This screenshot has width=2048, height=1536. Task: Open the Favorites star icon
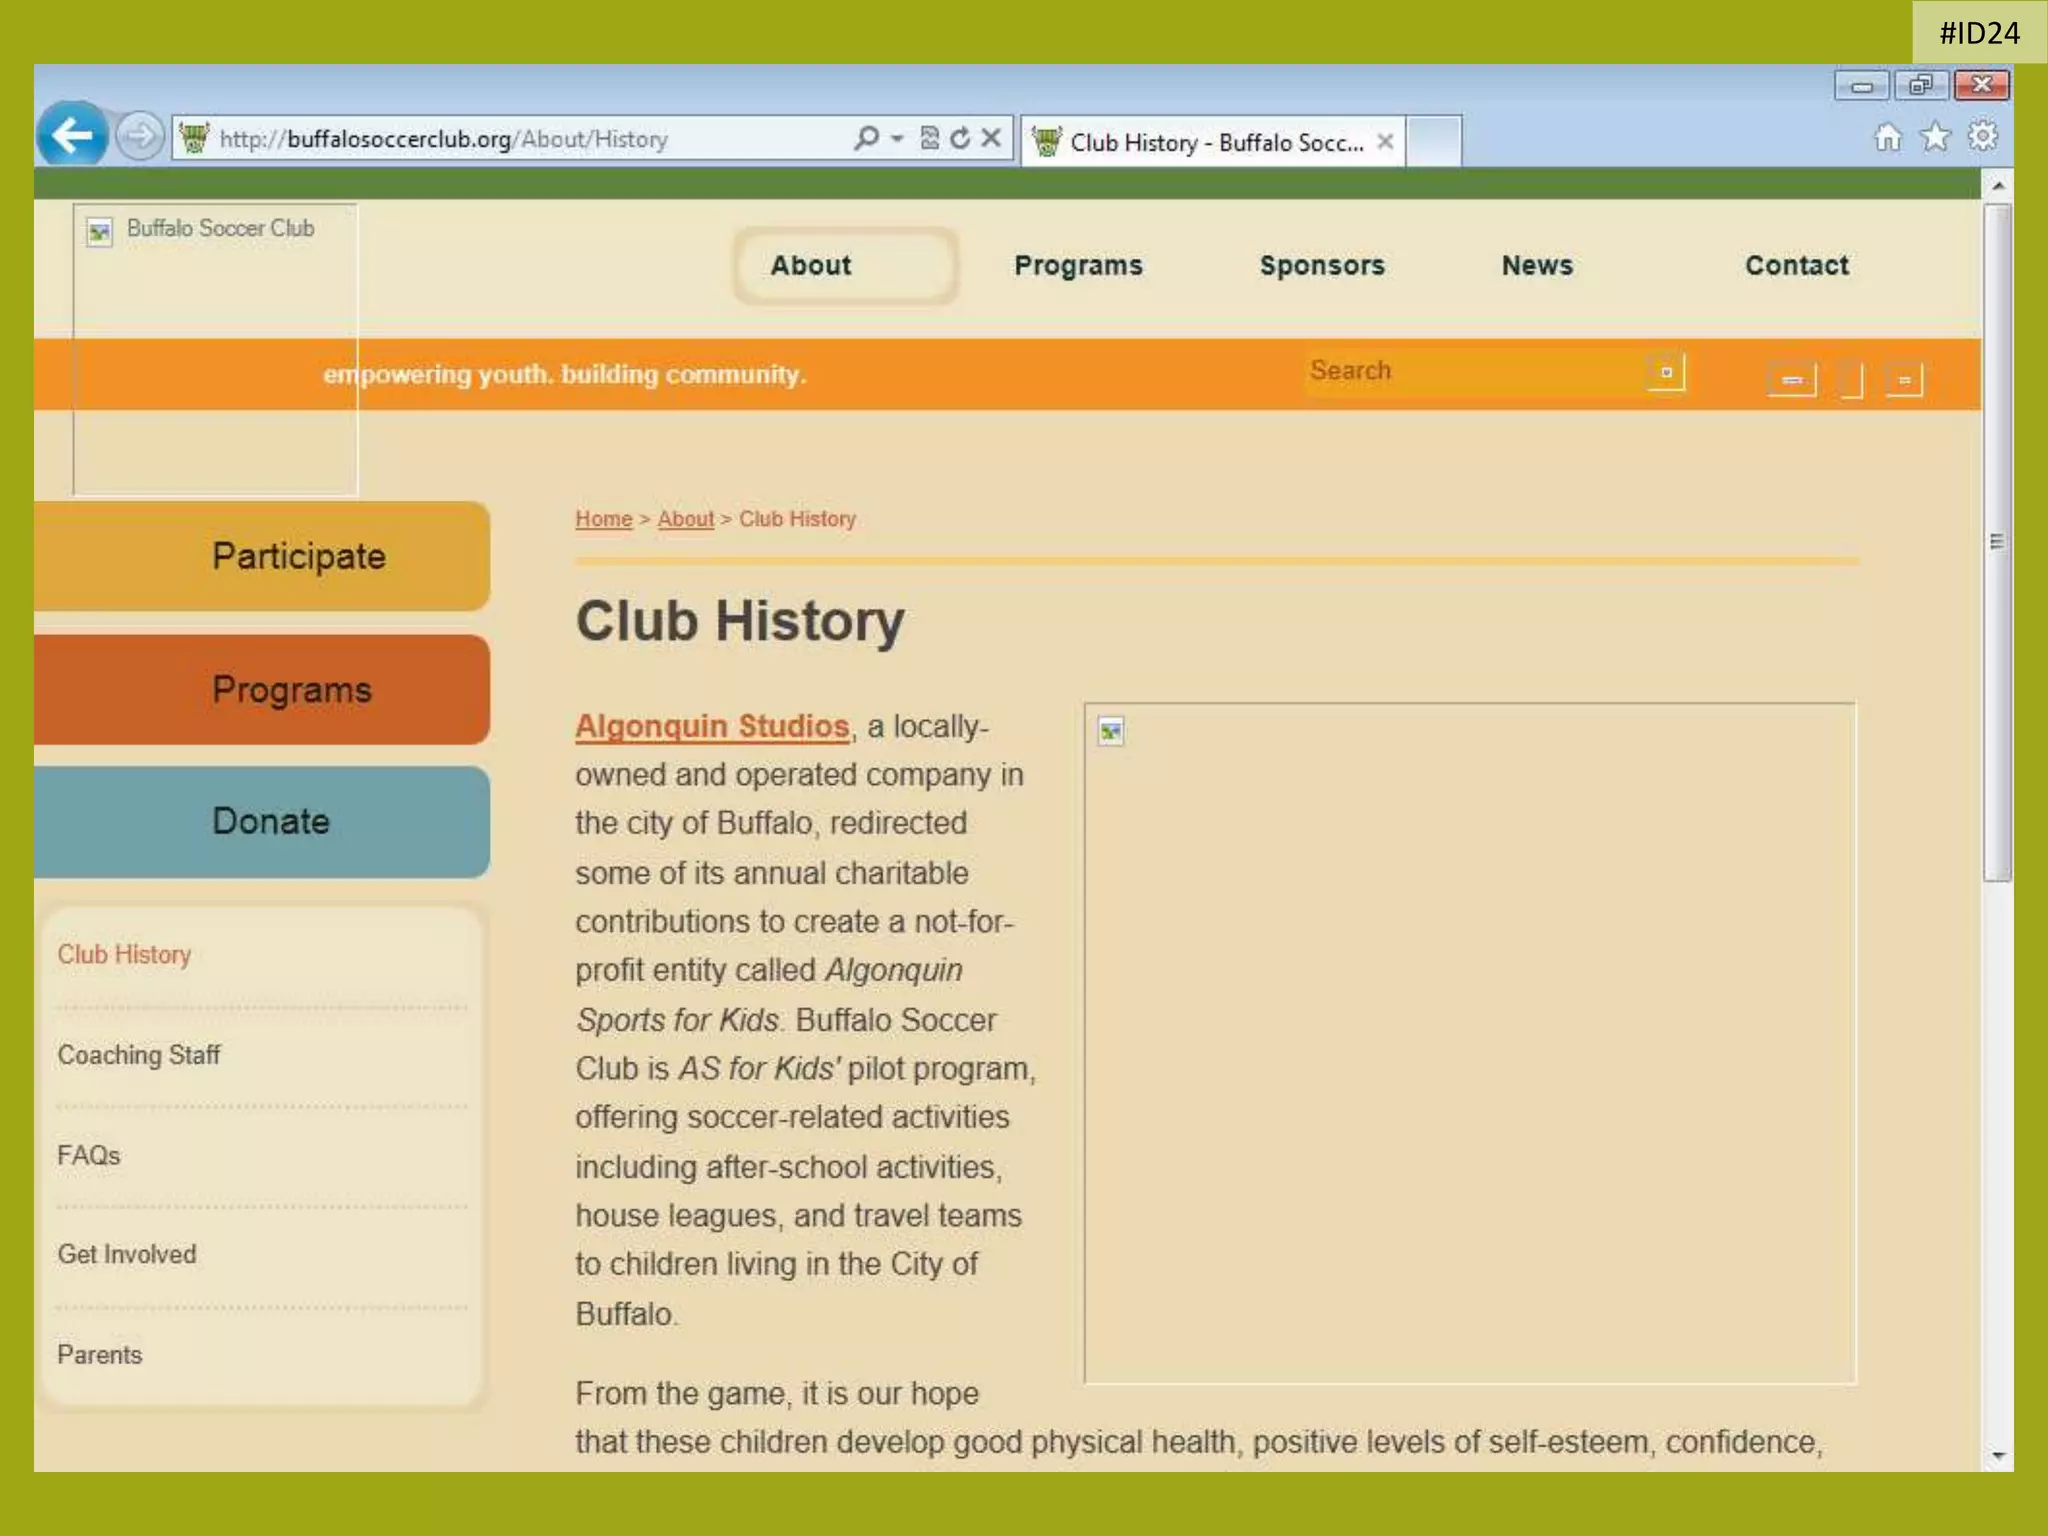1935,137
